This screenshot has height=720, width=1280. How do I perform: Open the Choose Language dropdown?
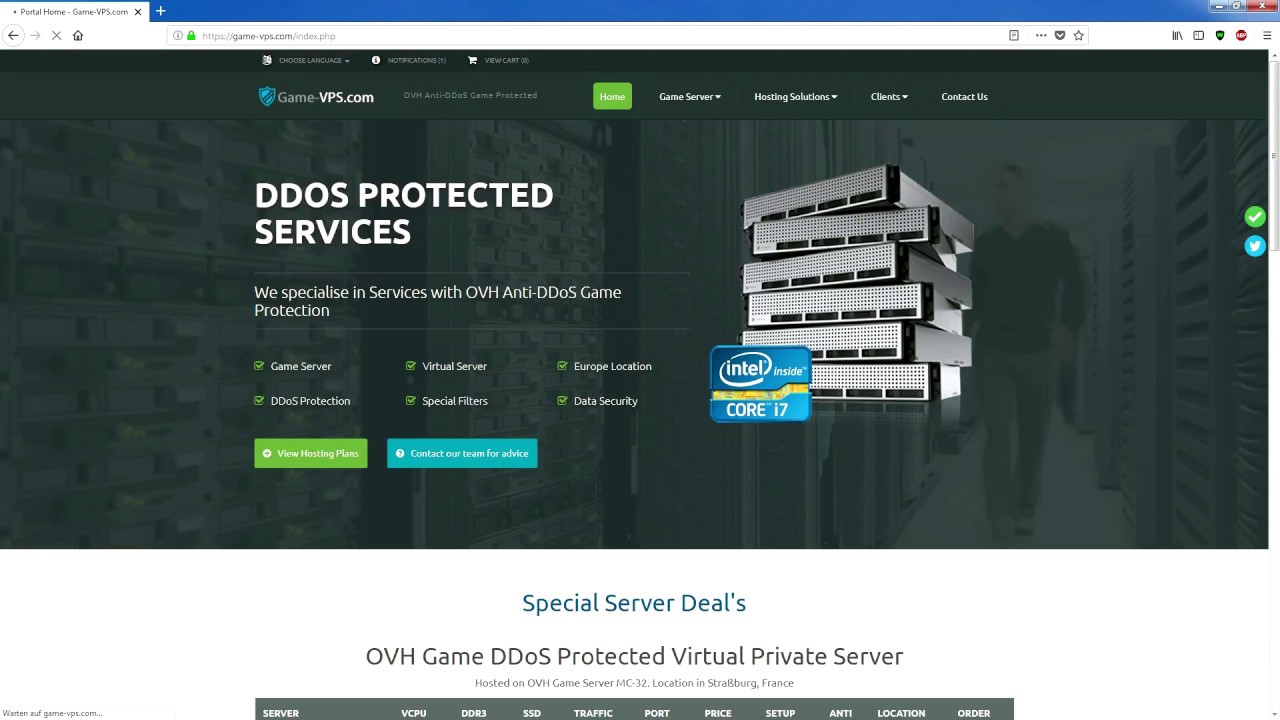[x=306, y=60]
